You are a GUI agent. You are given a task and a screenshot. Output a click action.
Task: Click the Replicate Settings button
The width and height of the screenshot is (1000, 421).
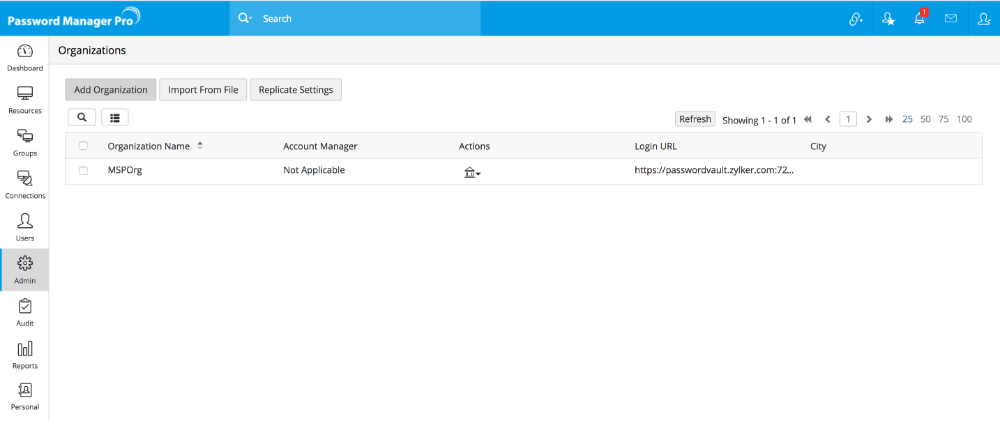pyautogui.click(x=296, y=90)
